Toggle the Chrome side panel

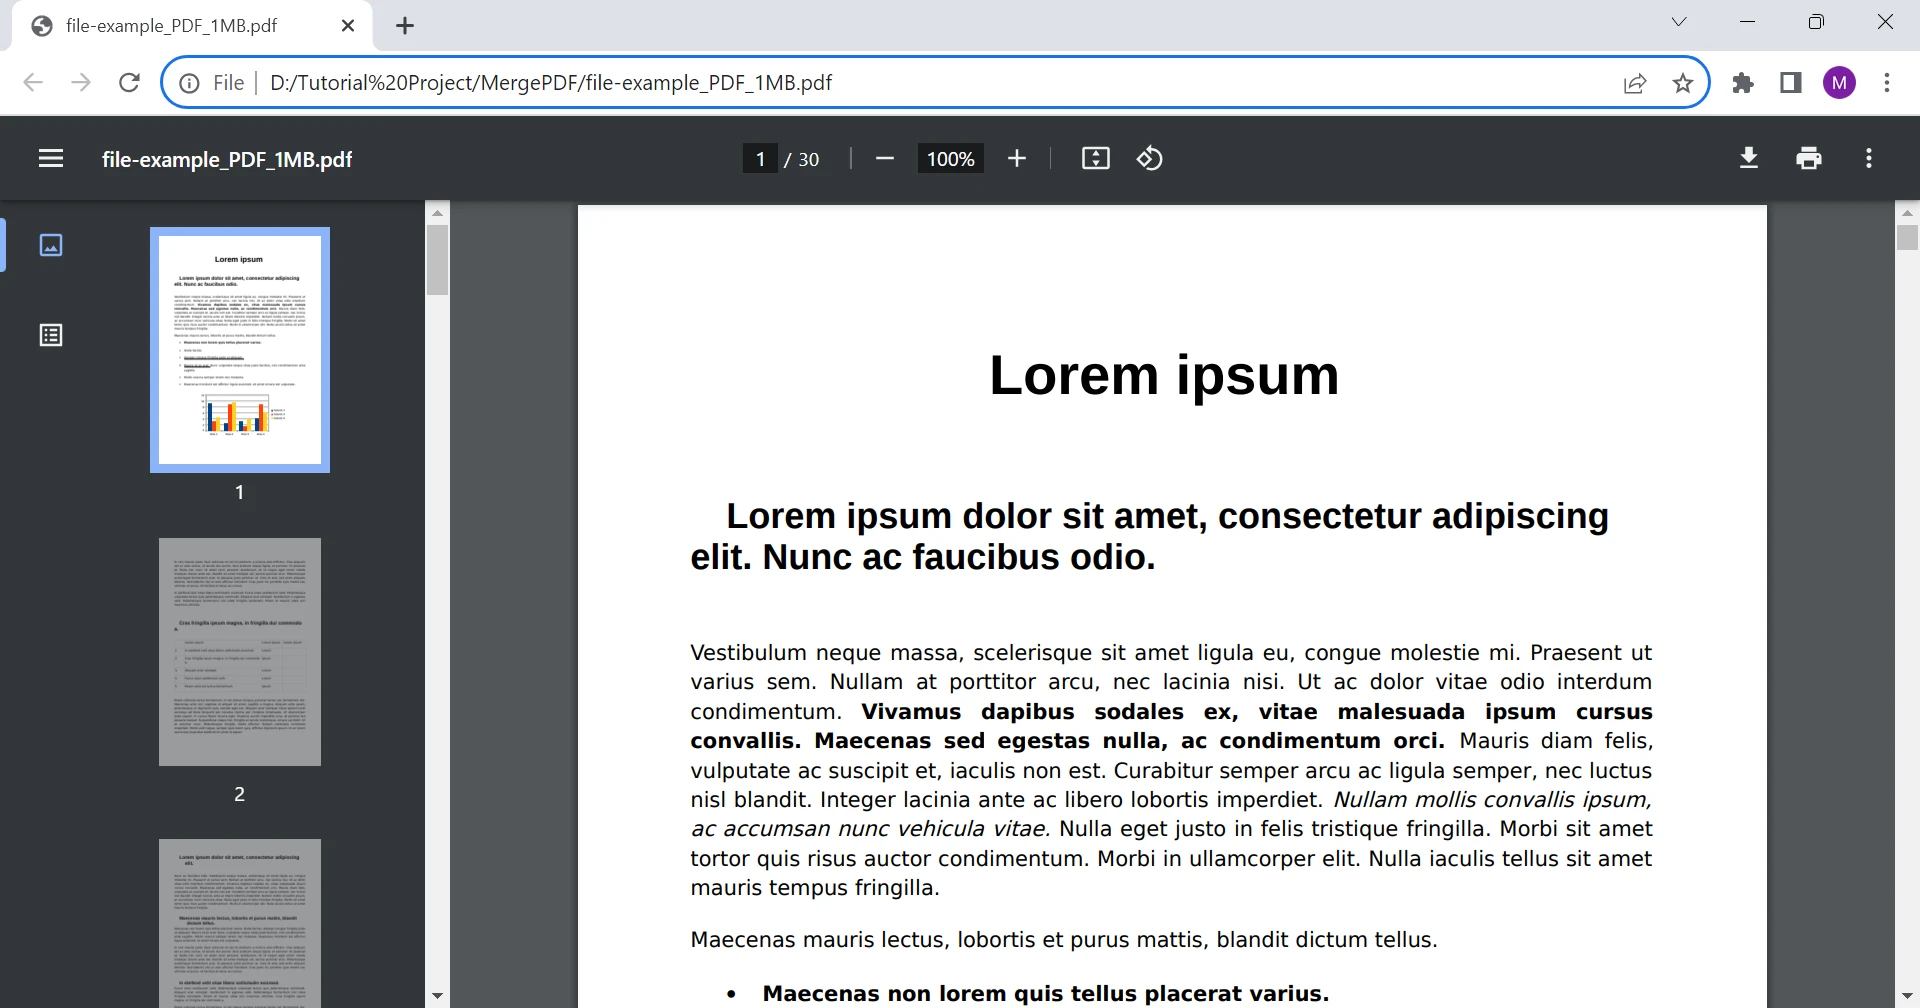click(1791, 83)
